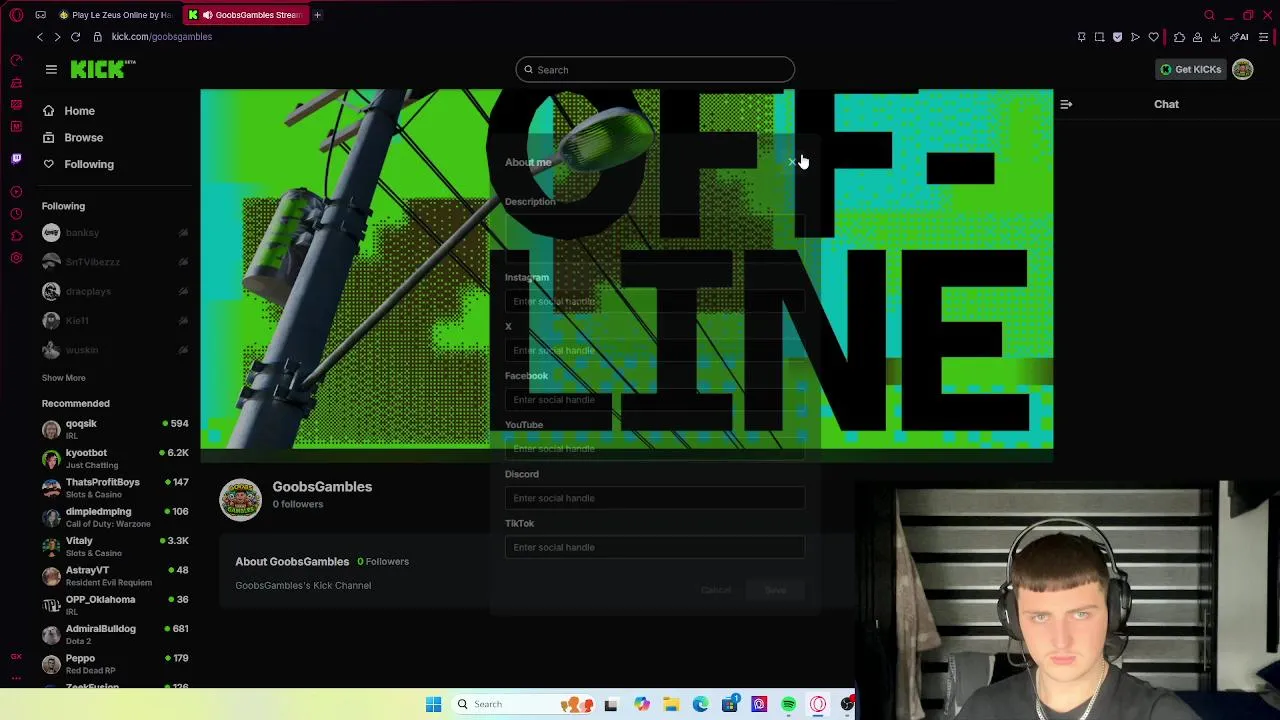The height and width of the screenshot is (720, 1280).
Task: Click the GoobsGambles channel avatar
Action: click(240, 500)
